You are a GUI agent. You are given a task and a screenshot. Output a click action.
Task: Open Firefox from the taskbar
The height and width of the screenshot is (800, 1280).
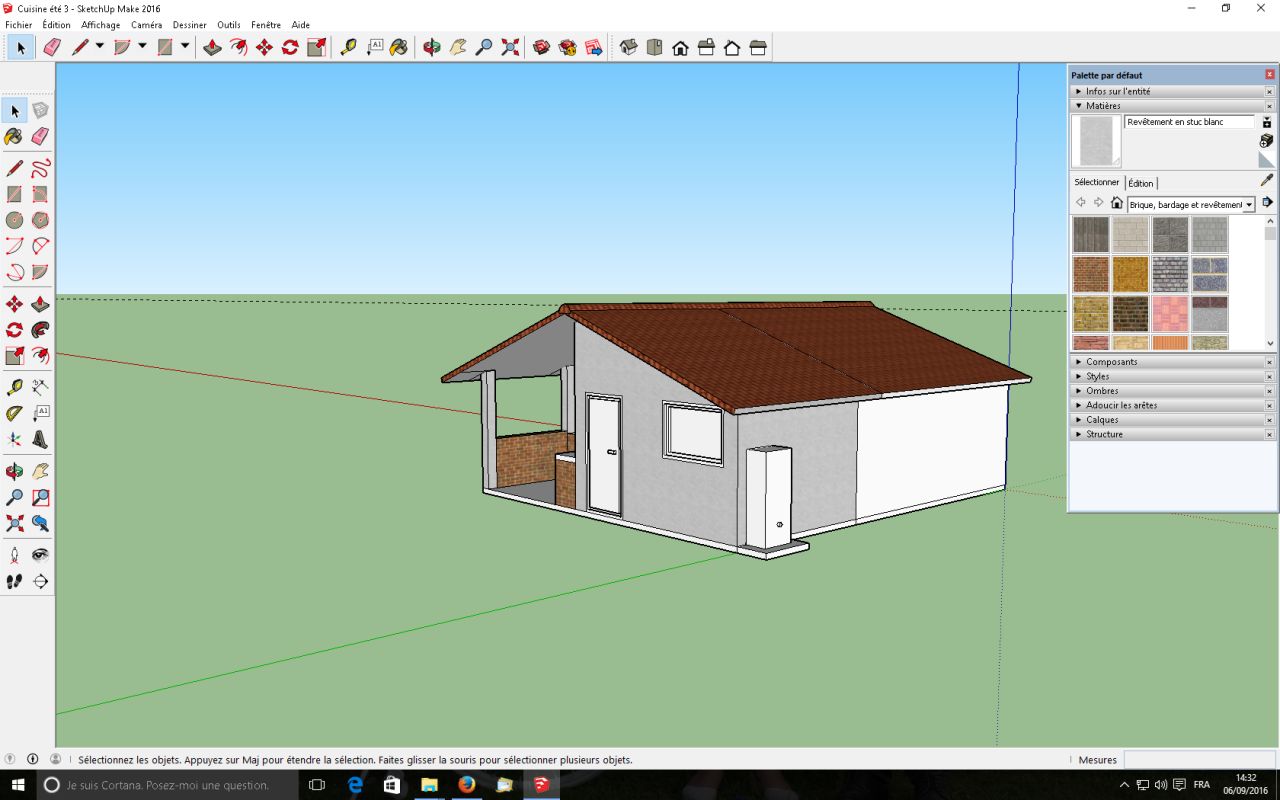click(x=466, y=785)
